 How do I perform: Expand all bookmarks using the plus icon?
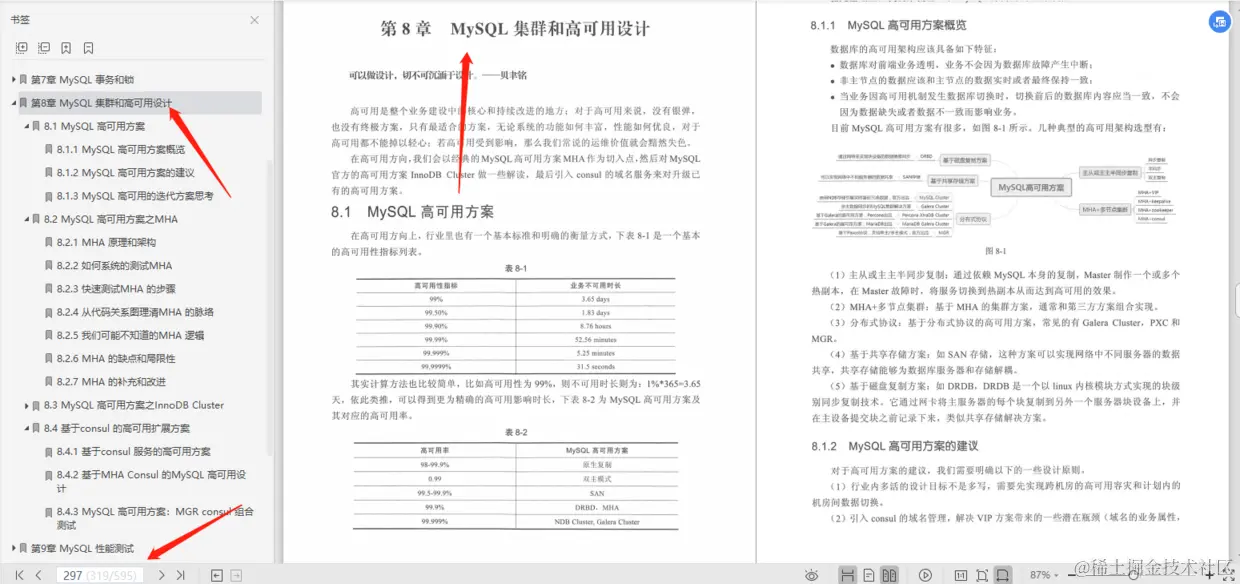[21, 48]
